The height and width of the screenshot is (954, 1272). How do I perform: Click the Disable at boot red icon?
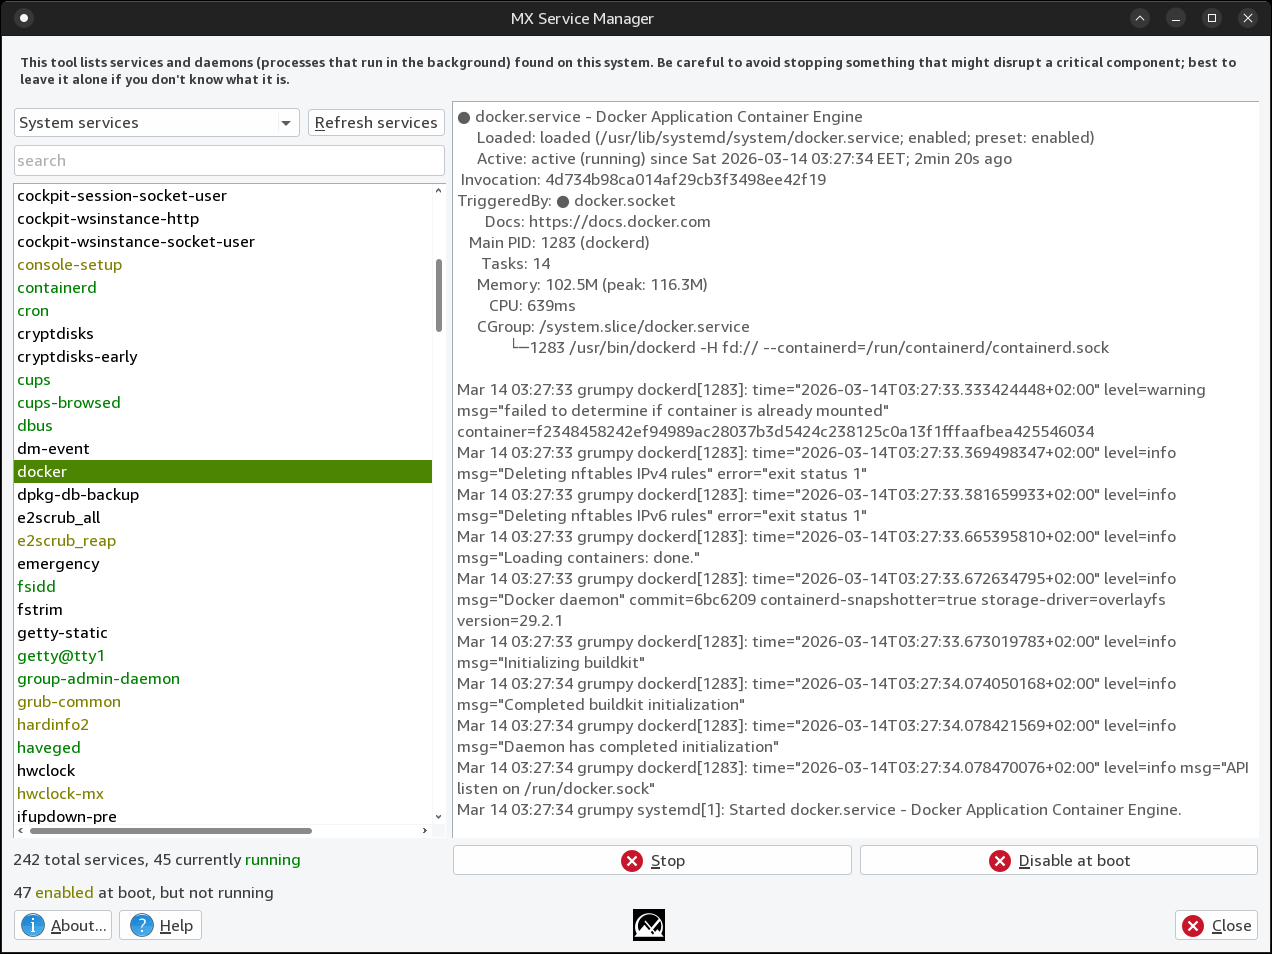click(x=1000, y=861)
